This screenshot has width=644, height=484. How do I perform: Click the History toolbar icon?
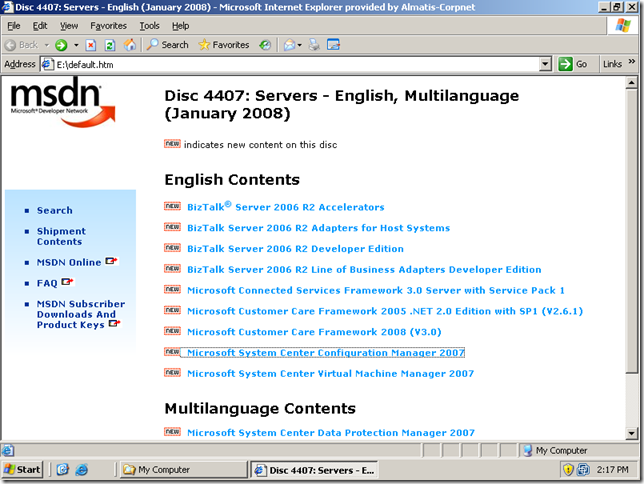[x=265, y=45]
